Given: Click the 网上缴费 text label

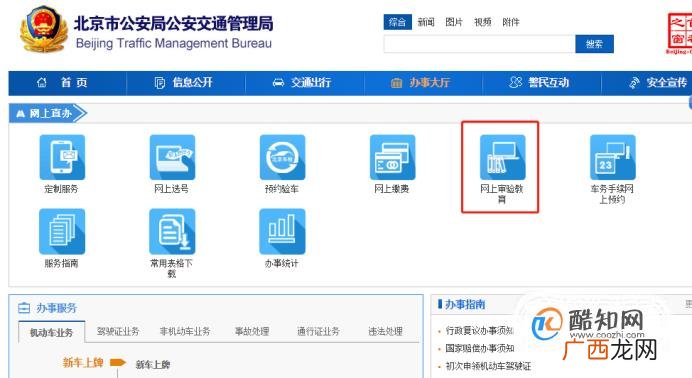Looking at the screenshot, I should pyautogui.click(x=391, y=189).
